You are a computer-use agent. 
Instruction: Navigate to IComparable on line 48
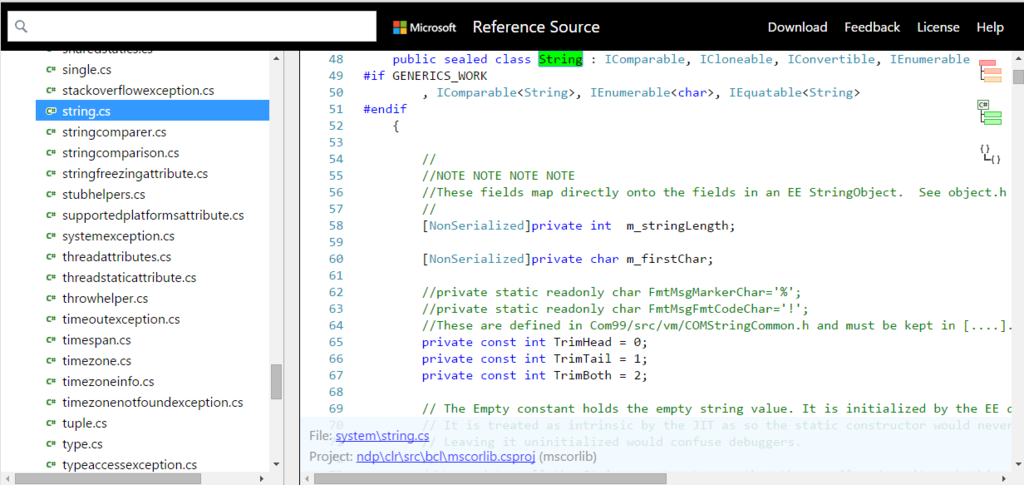click(645, 59)
